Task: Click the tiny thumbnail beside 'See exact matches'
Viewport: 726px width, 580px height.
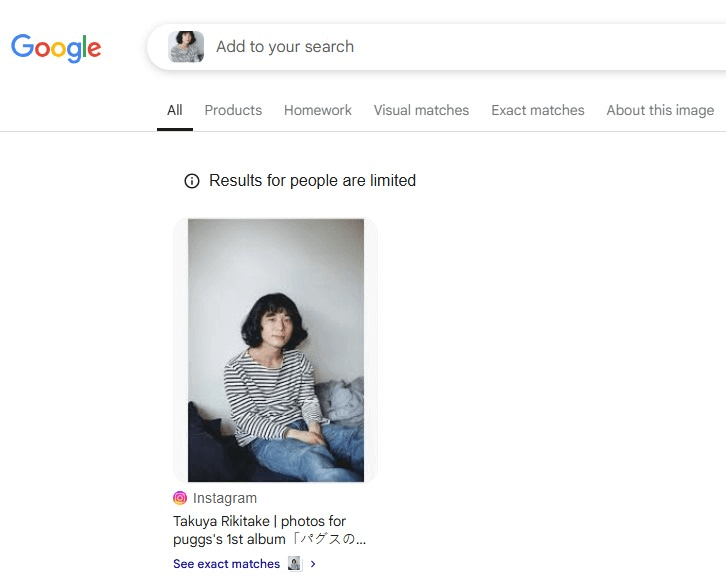Action: tap(294, 564)
